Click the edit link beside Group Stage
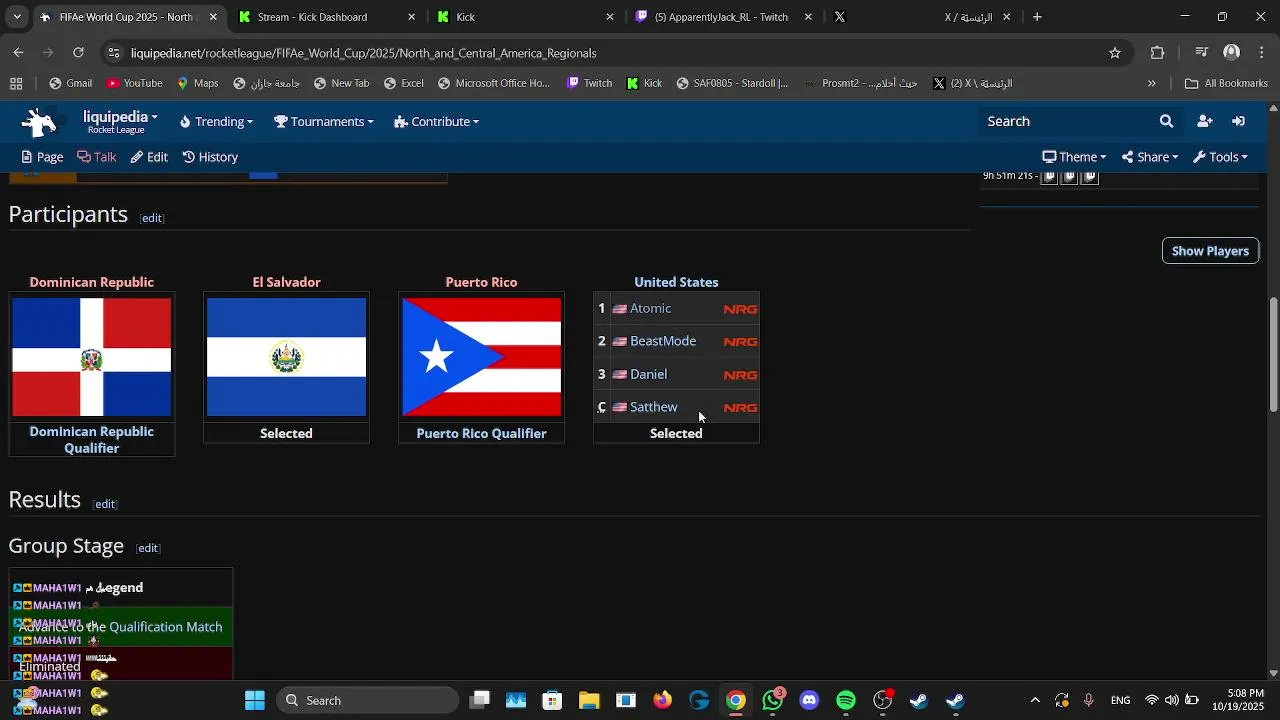1280x720 pixels. (148, 548)
